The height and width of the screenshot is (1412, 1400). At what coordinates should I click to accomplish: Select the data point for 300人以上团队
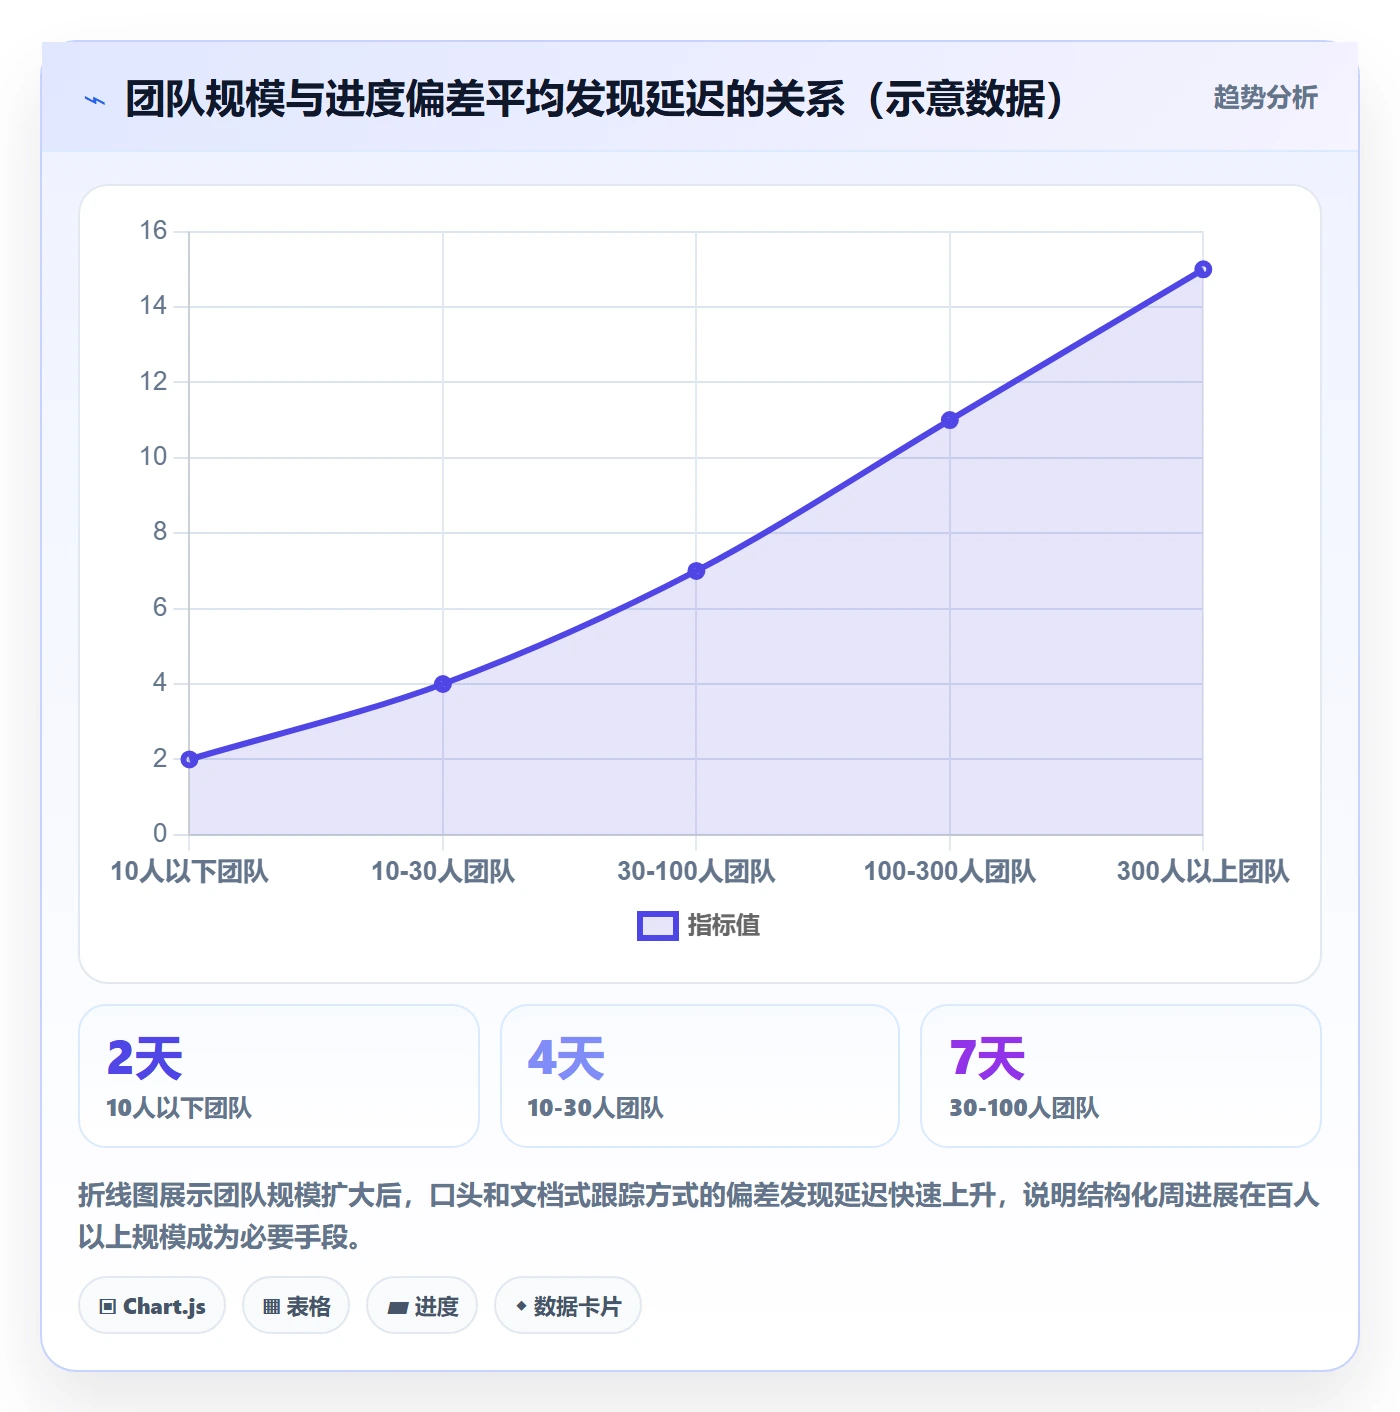(1203, 269)
